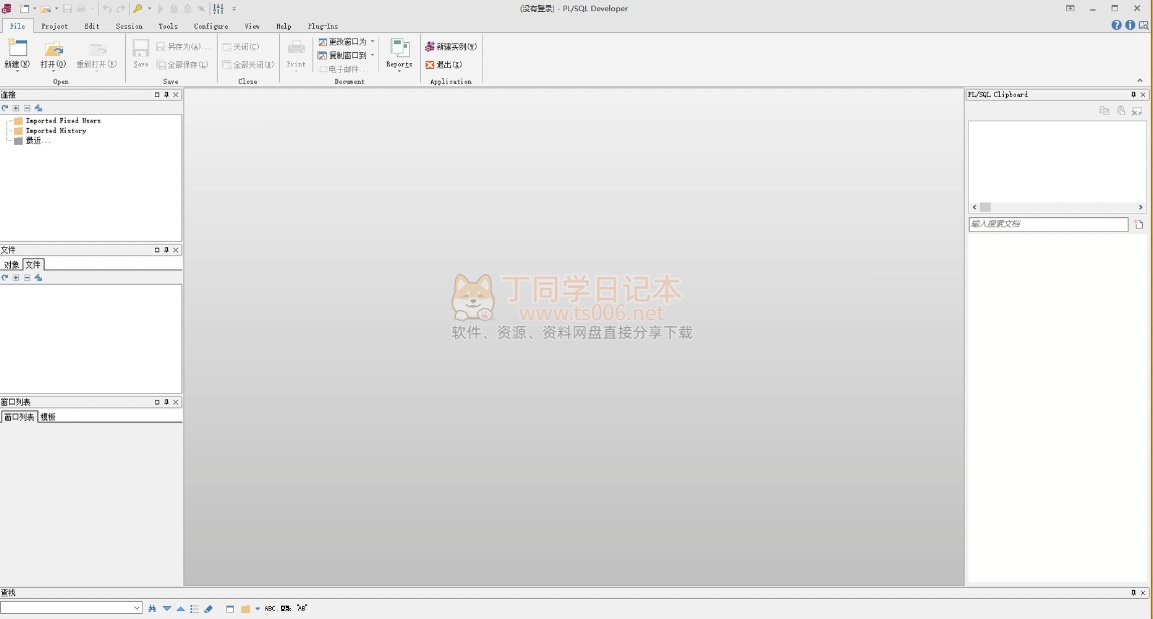Screen dimensions: 1153x619
Task: Open dropdown arrow of Change Window To (更改窗口为)
Action: pyautogui.click(x=372, y=42)
